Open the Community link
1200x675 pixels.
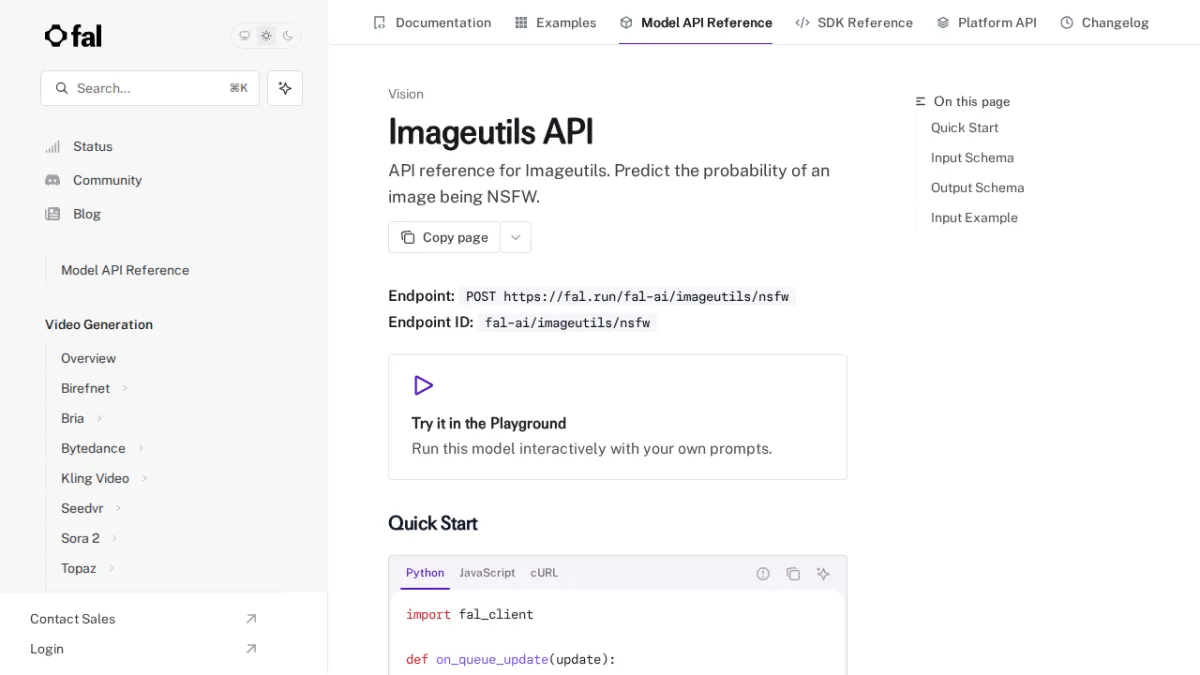tap(107, 180)
